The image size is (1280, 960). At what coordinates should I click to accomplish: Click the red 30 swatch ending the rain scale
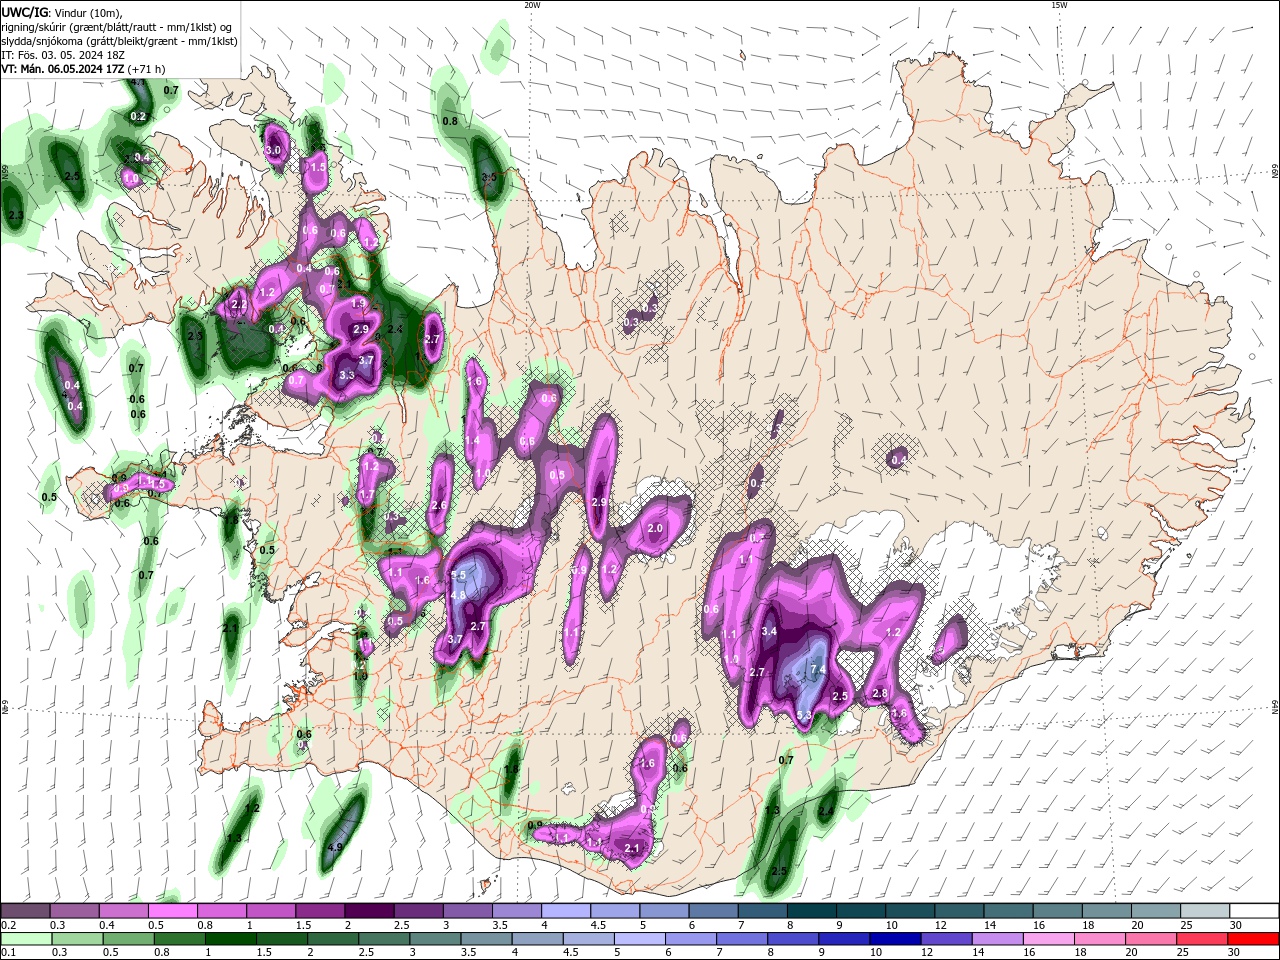tap(1253, 939)
